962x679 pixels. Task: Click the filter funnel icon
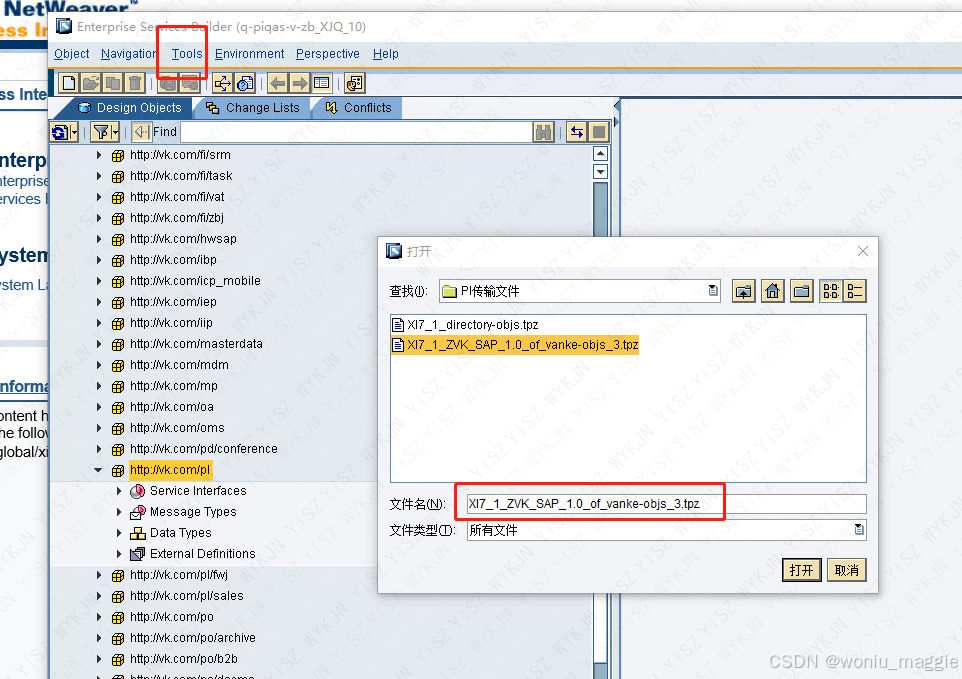[x=101, y=132]
